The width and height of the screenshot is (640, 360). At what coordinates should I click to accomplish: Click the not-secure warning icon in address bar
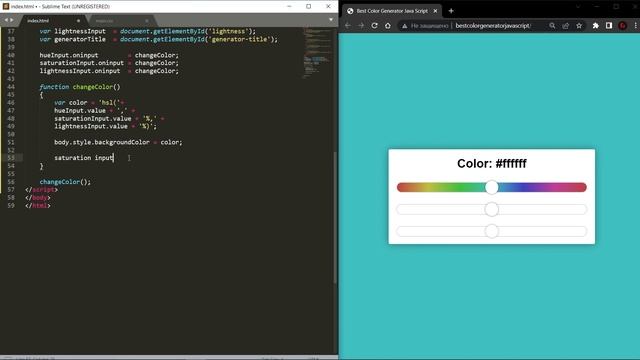click(x=404, y=26)
